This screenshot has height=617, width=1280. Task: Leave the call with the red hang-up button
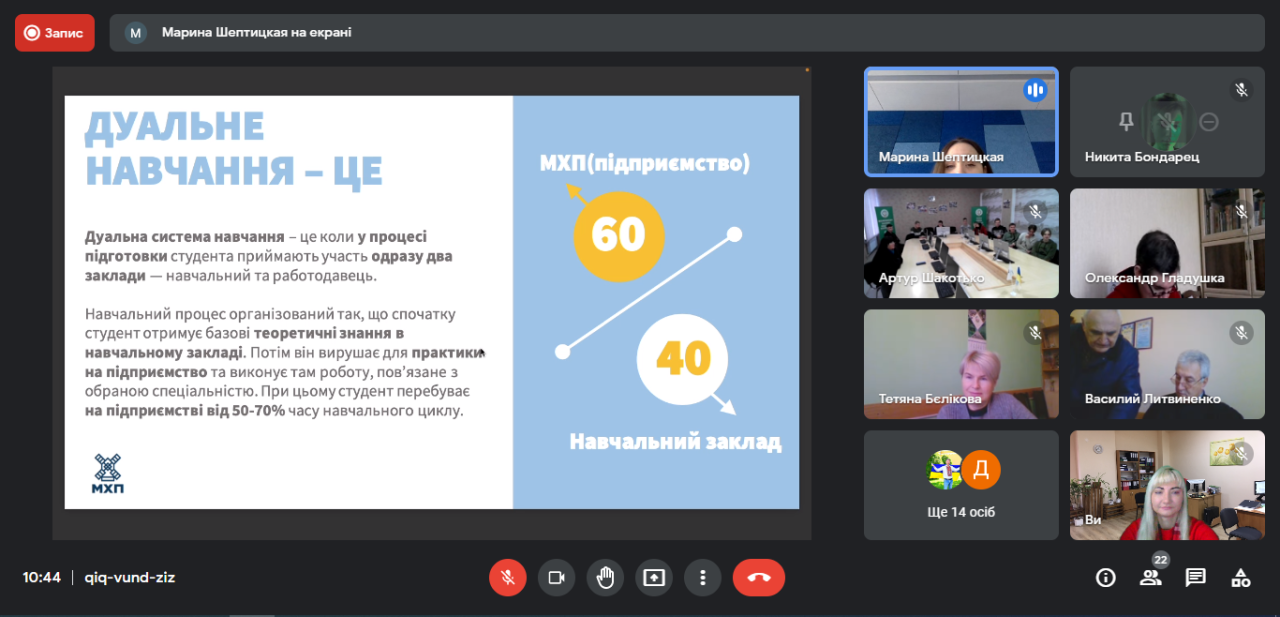(759, 577)
